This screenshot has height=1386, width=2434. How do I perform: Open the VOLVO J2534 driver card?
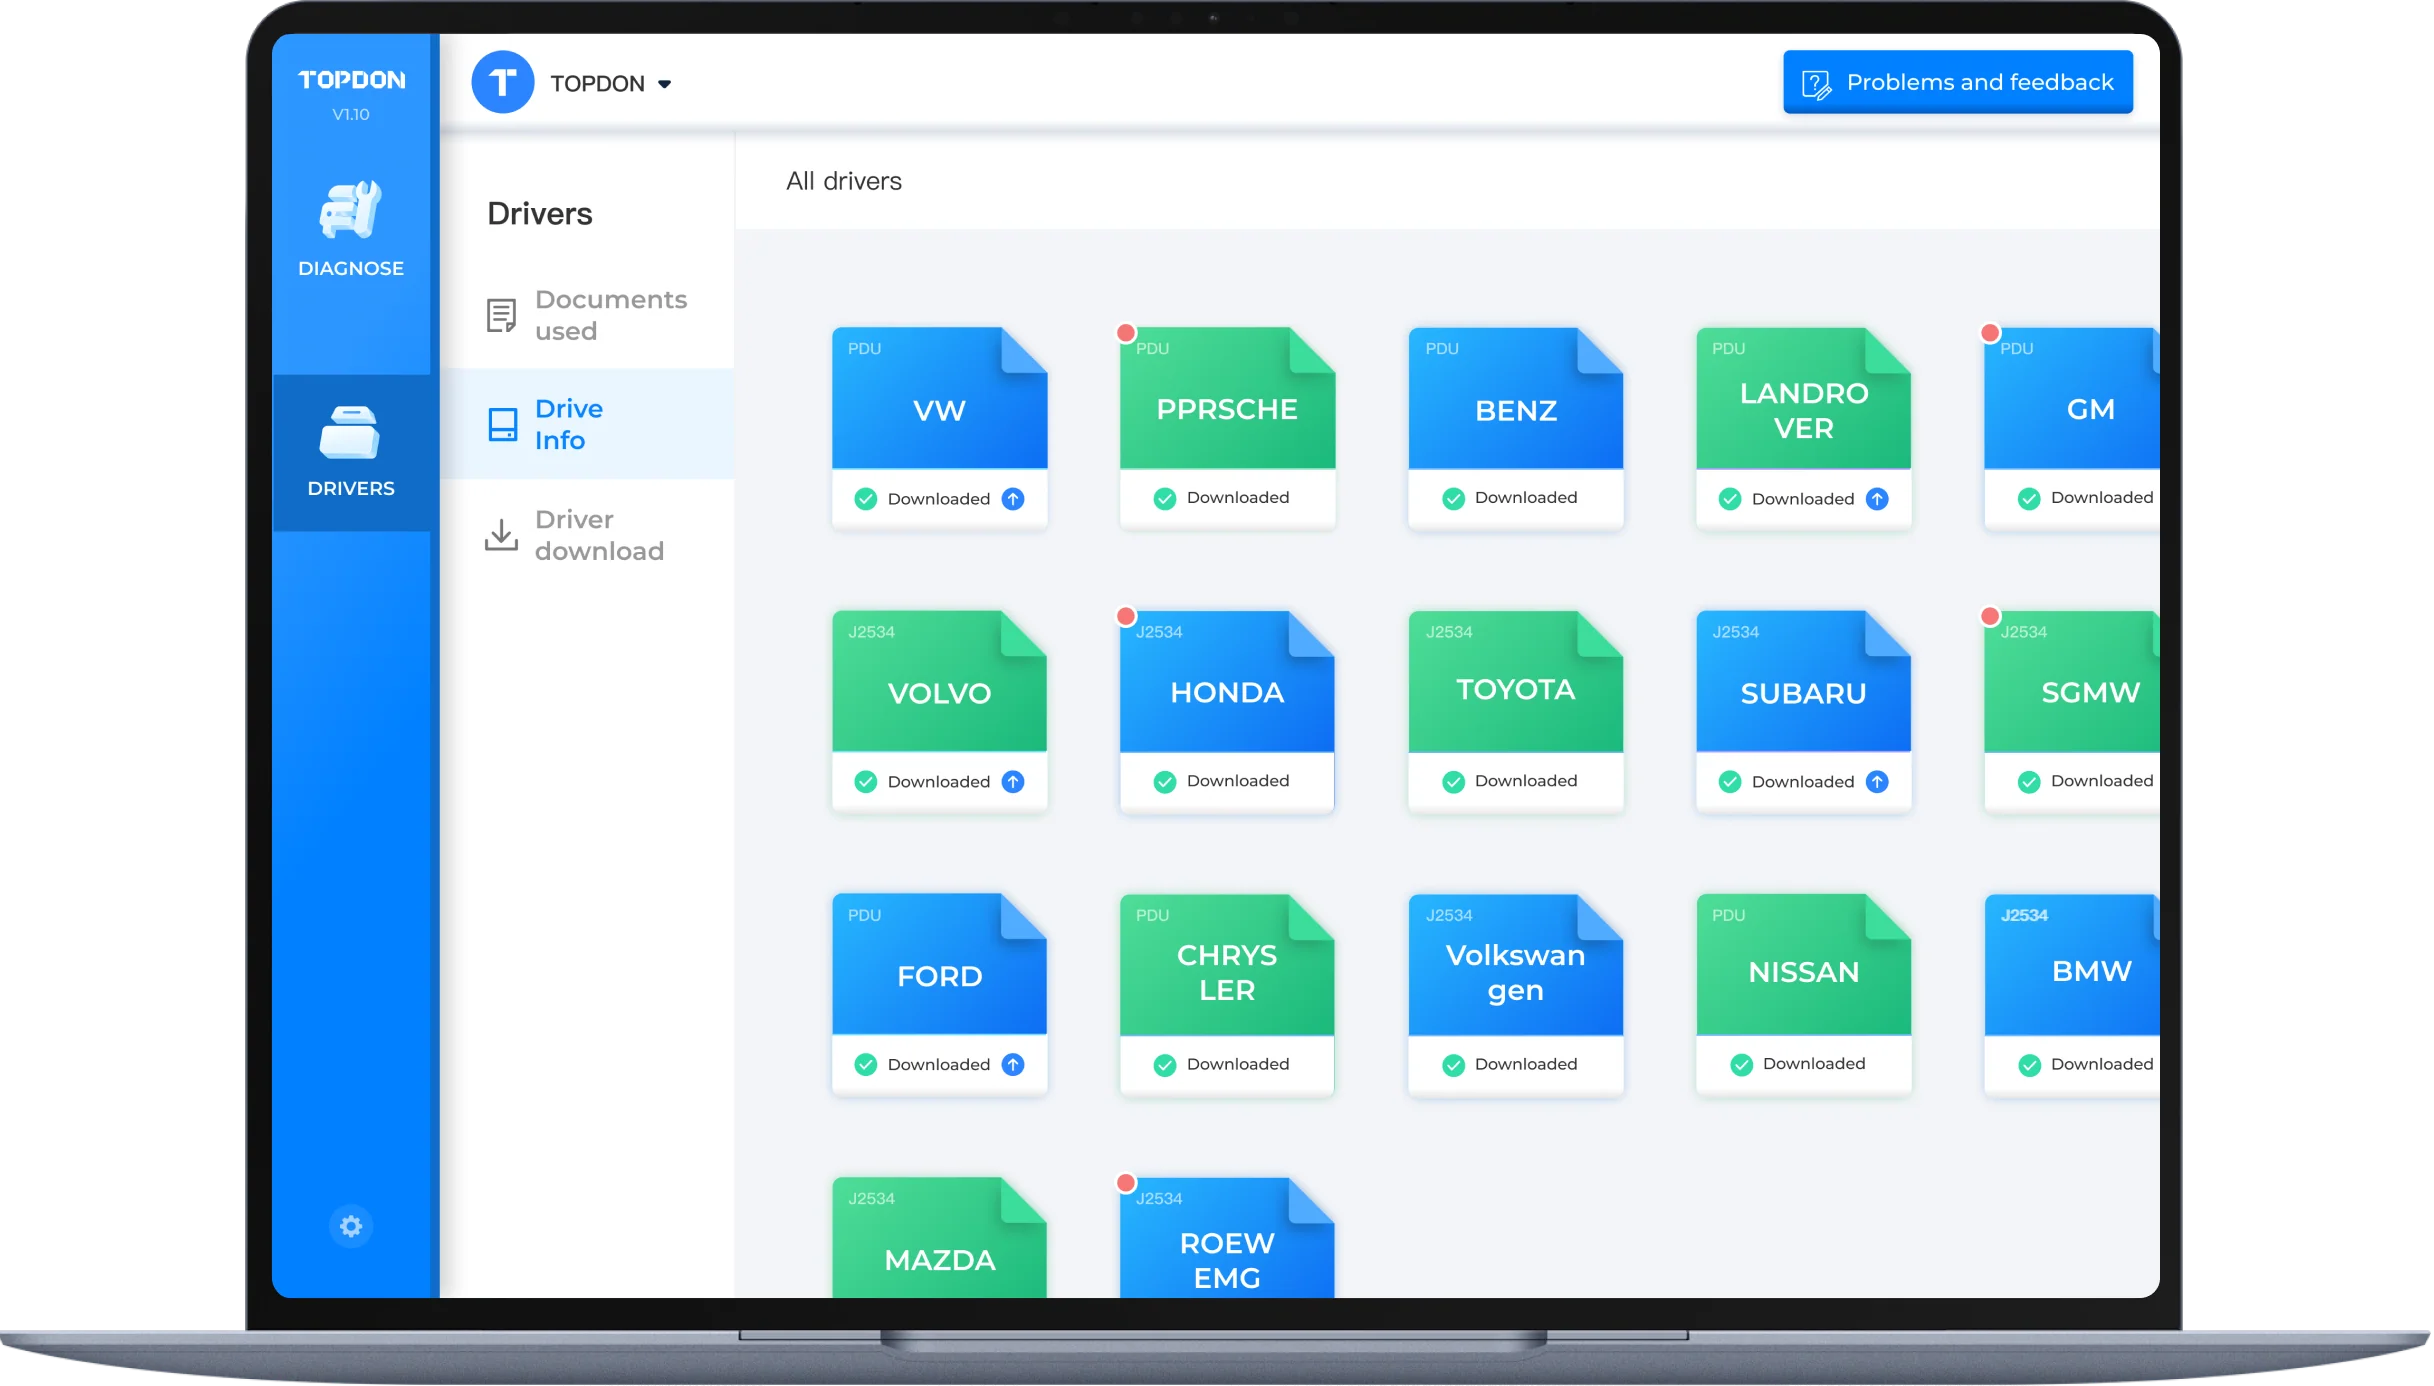pos(939,711)
